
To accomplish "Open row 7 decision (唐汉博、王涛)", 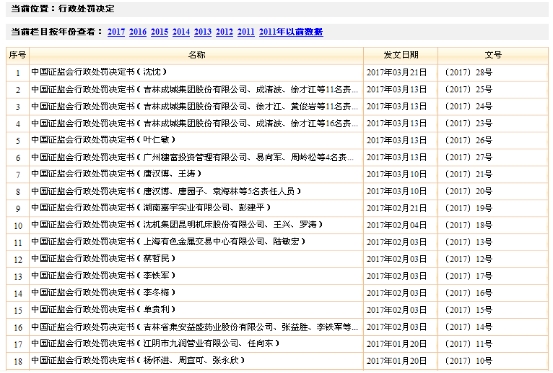I will point(117,174).
